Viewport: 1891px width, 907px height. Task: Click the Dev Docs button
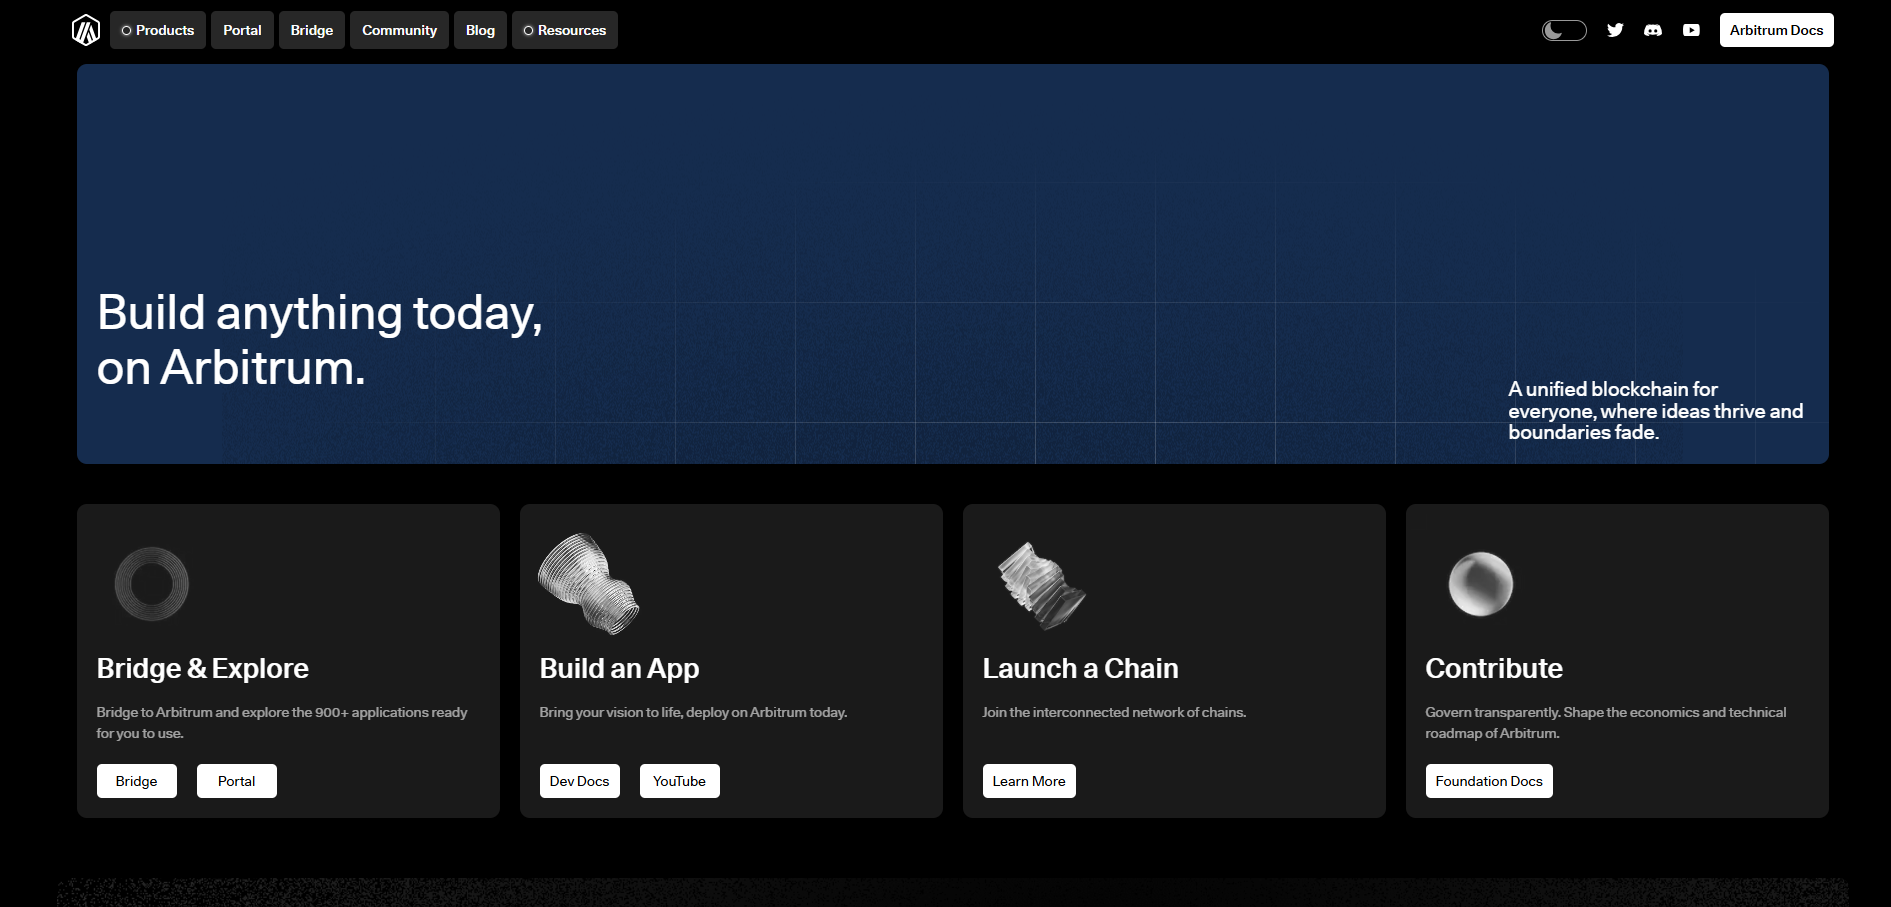pyautogui.click(x=580, y=781)
